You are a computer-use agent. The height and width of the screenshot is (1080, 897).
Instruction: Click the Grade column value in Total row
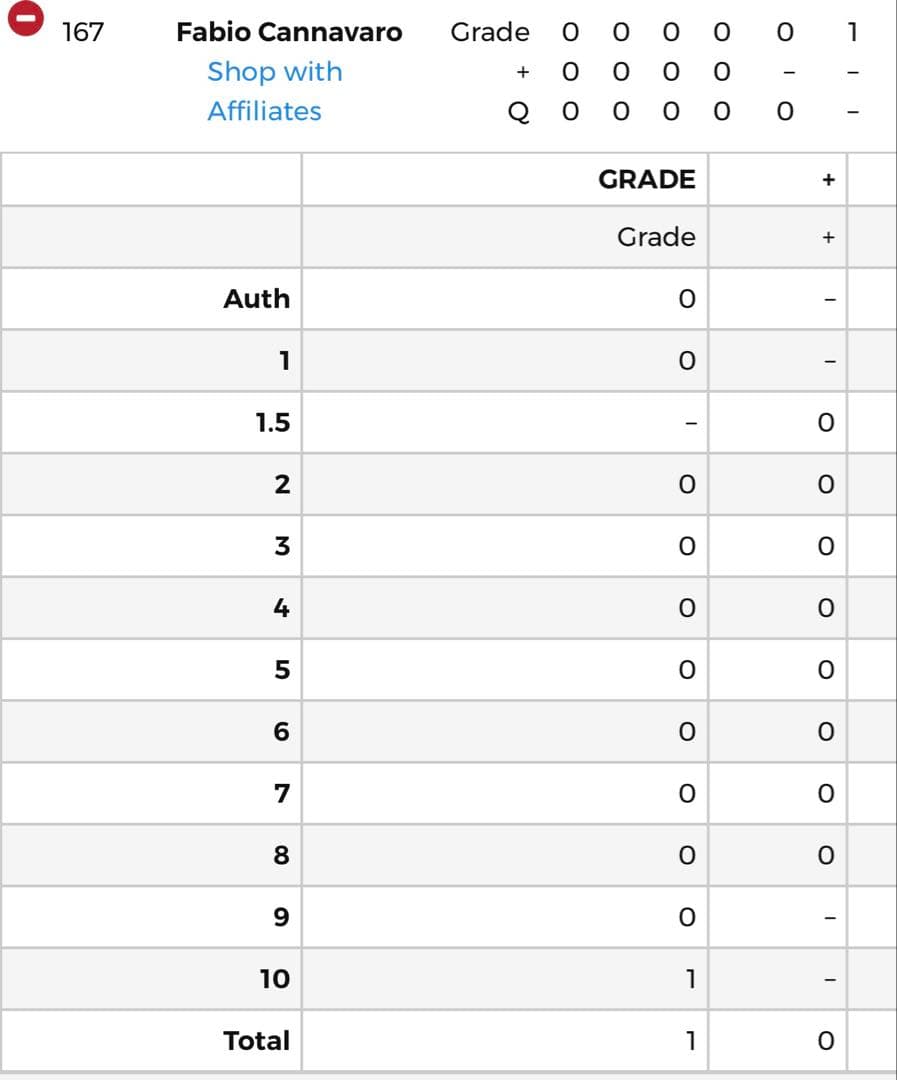point(689,1040)
